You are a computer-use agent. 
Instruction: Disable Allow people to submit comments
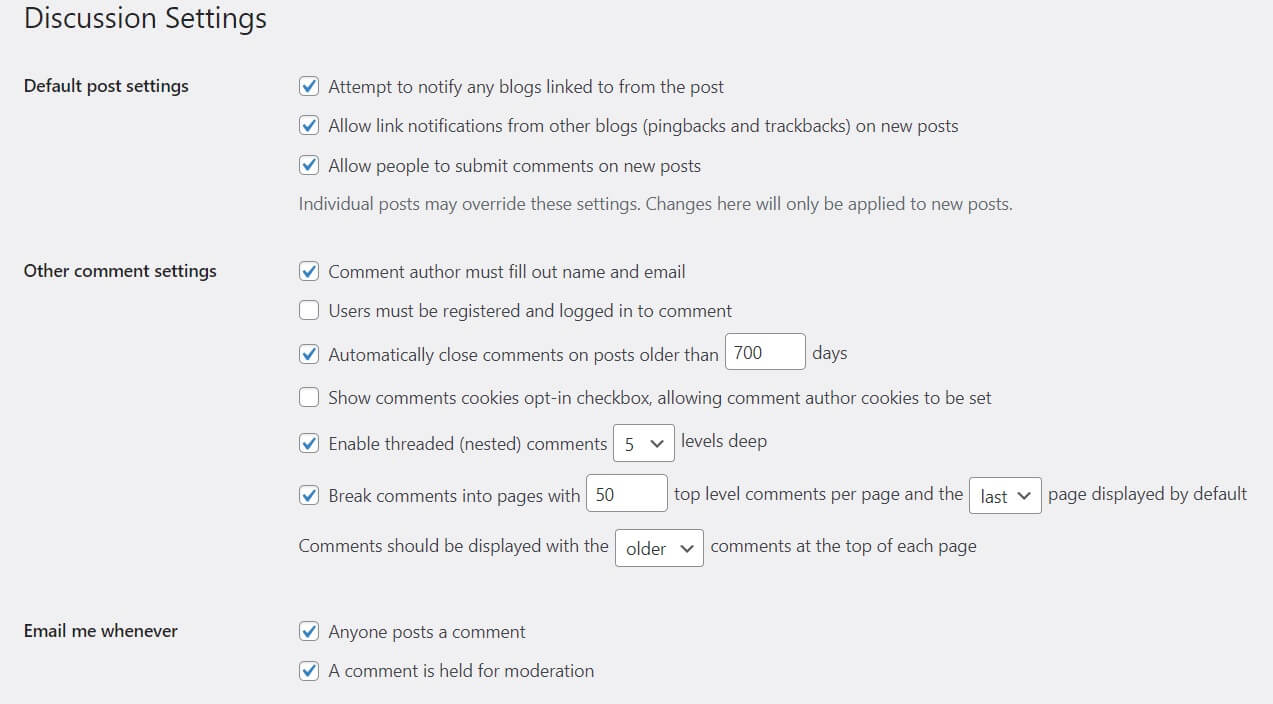point(309,166)
